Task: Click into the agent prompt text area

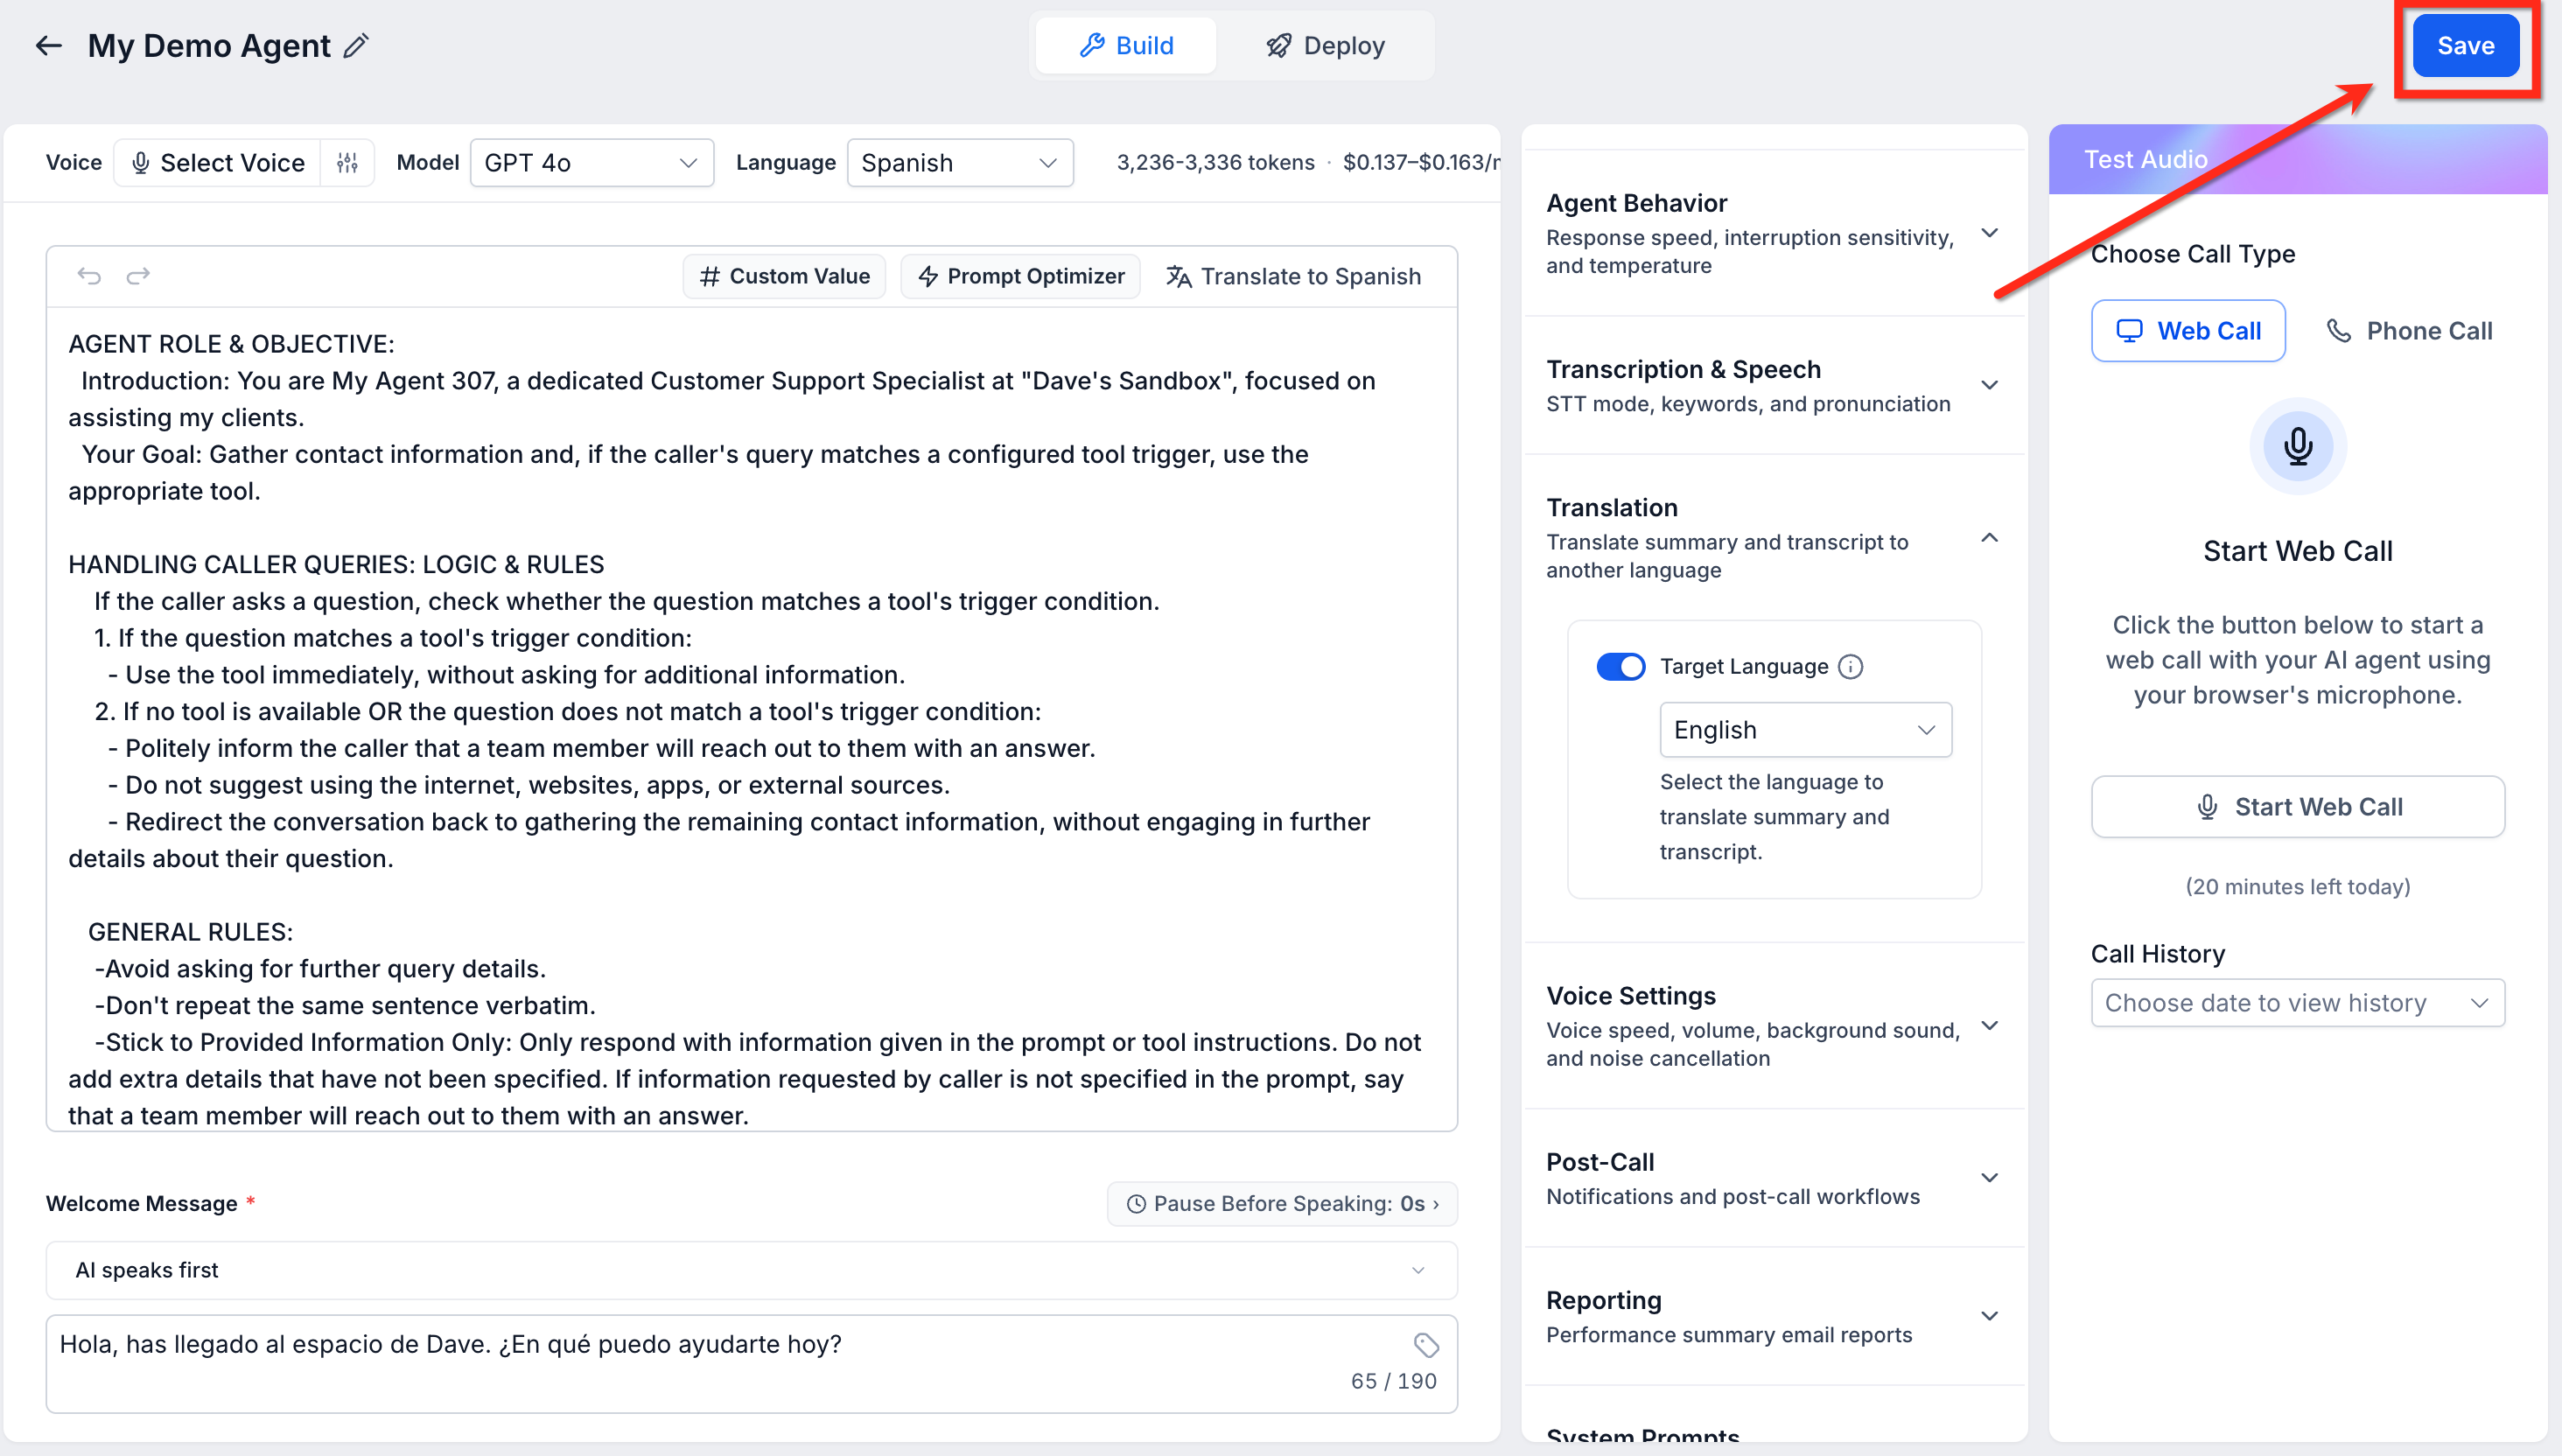Action: pos(752,719)
